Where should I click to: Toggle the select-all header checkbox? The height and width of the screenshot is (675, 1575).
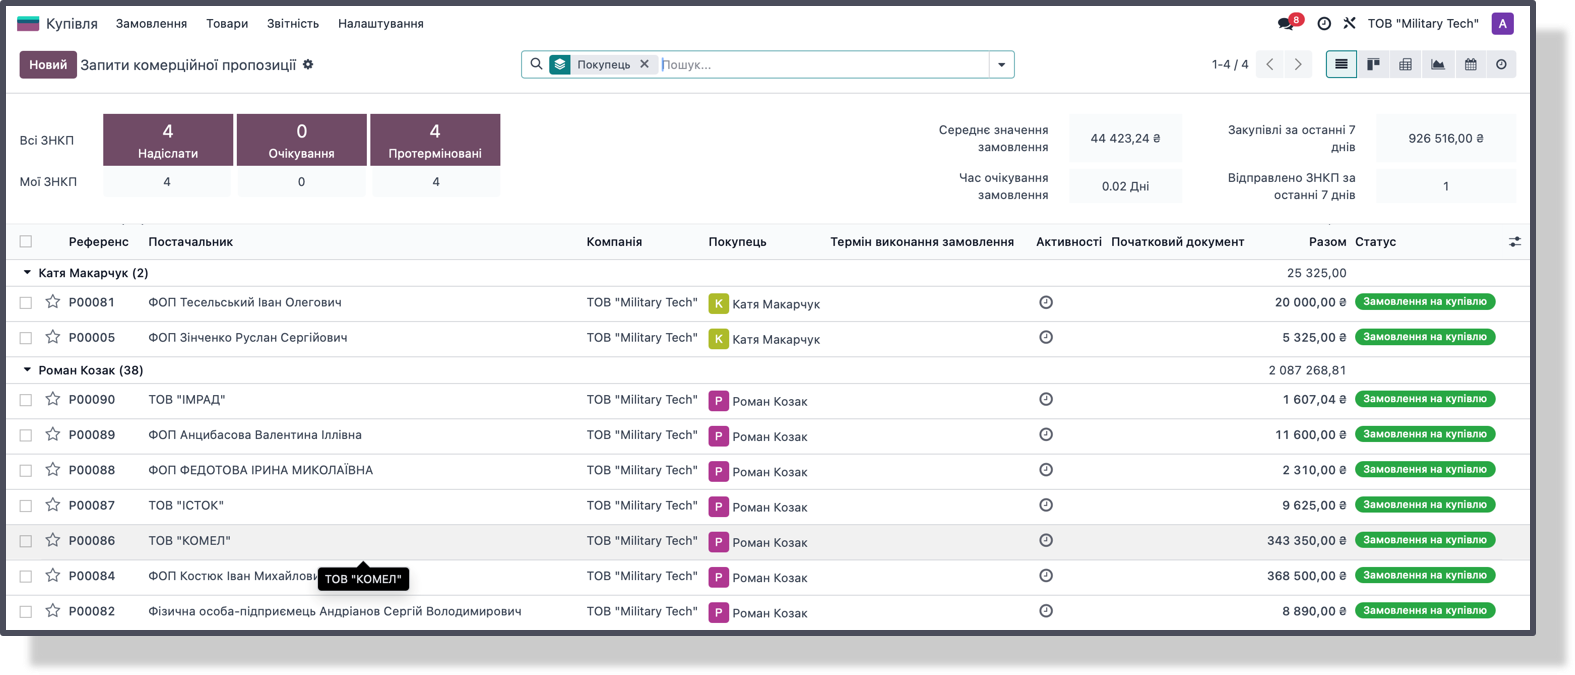(x=26, y=241)
